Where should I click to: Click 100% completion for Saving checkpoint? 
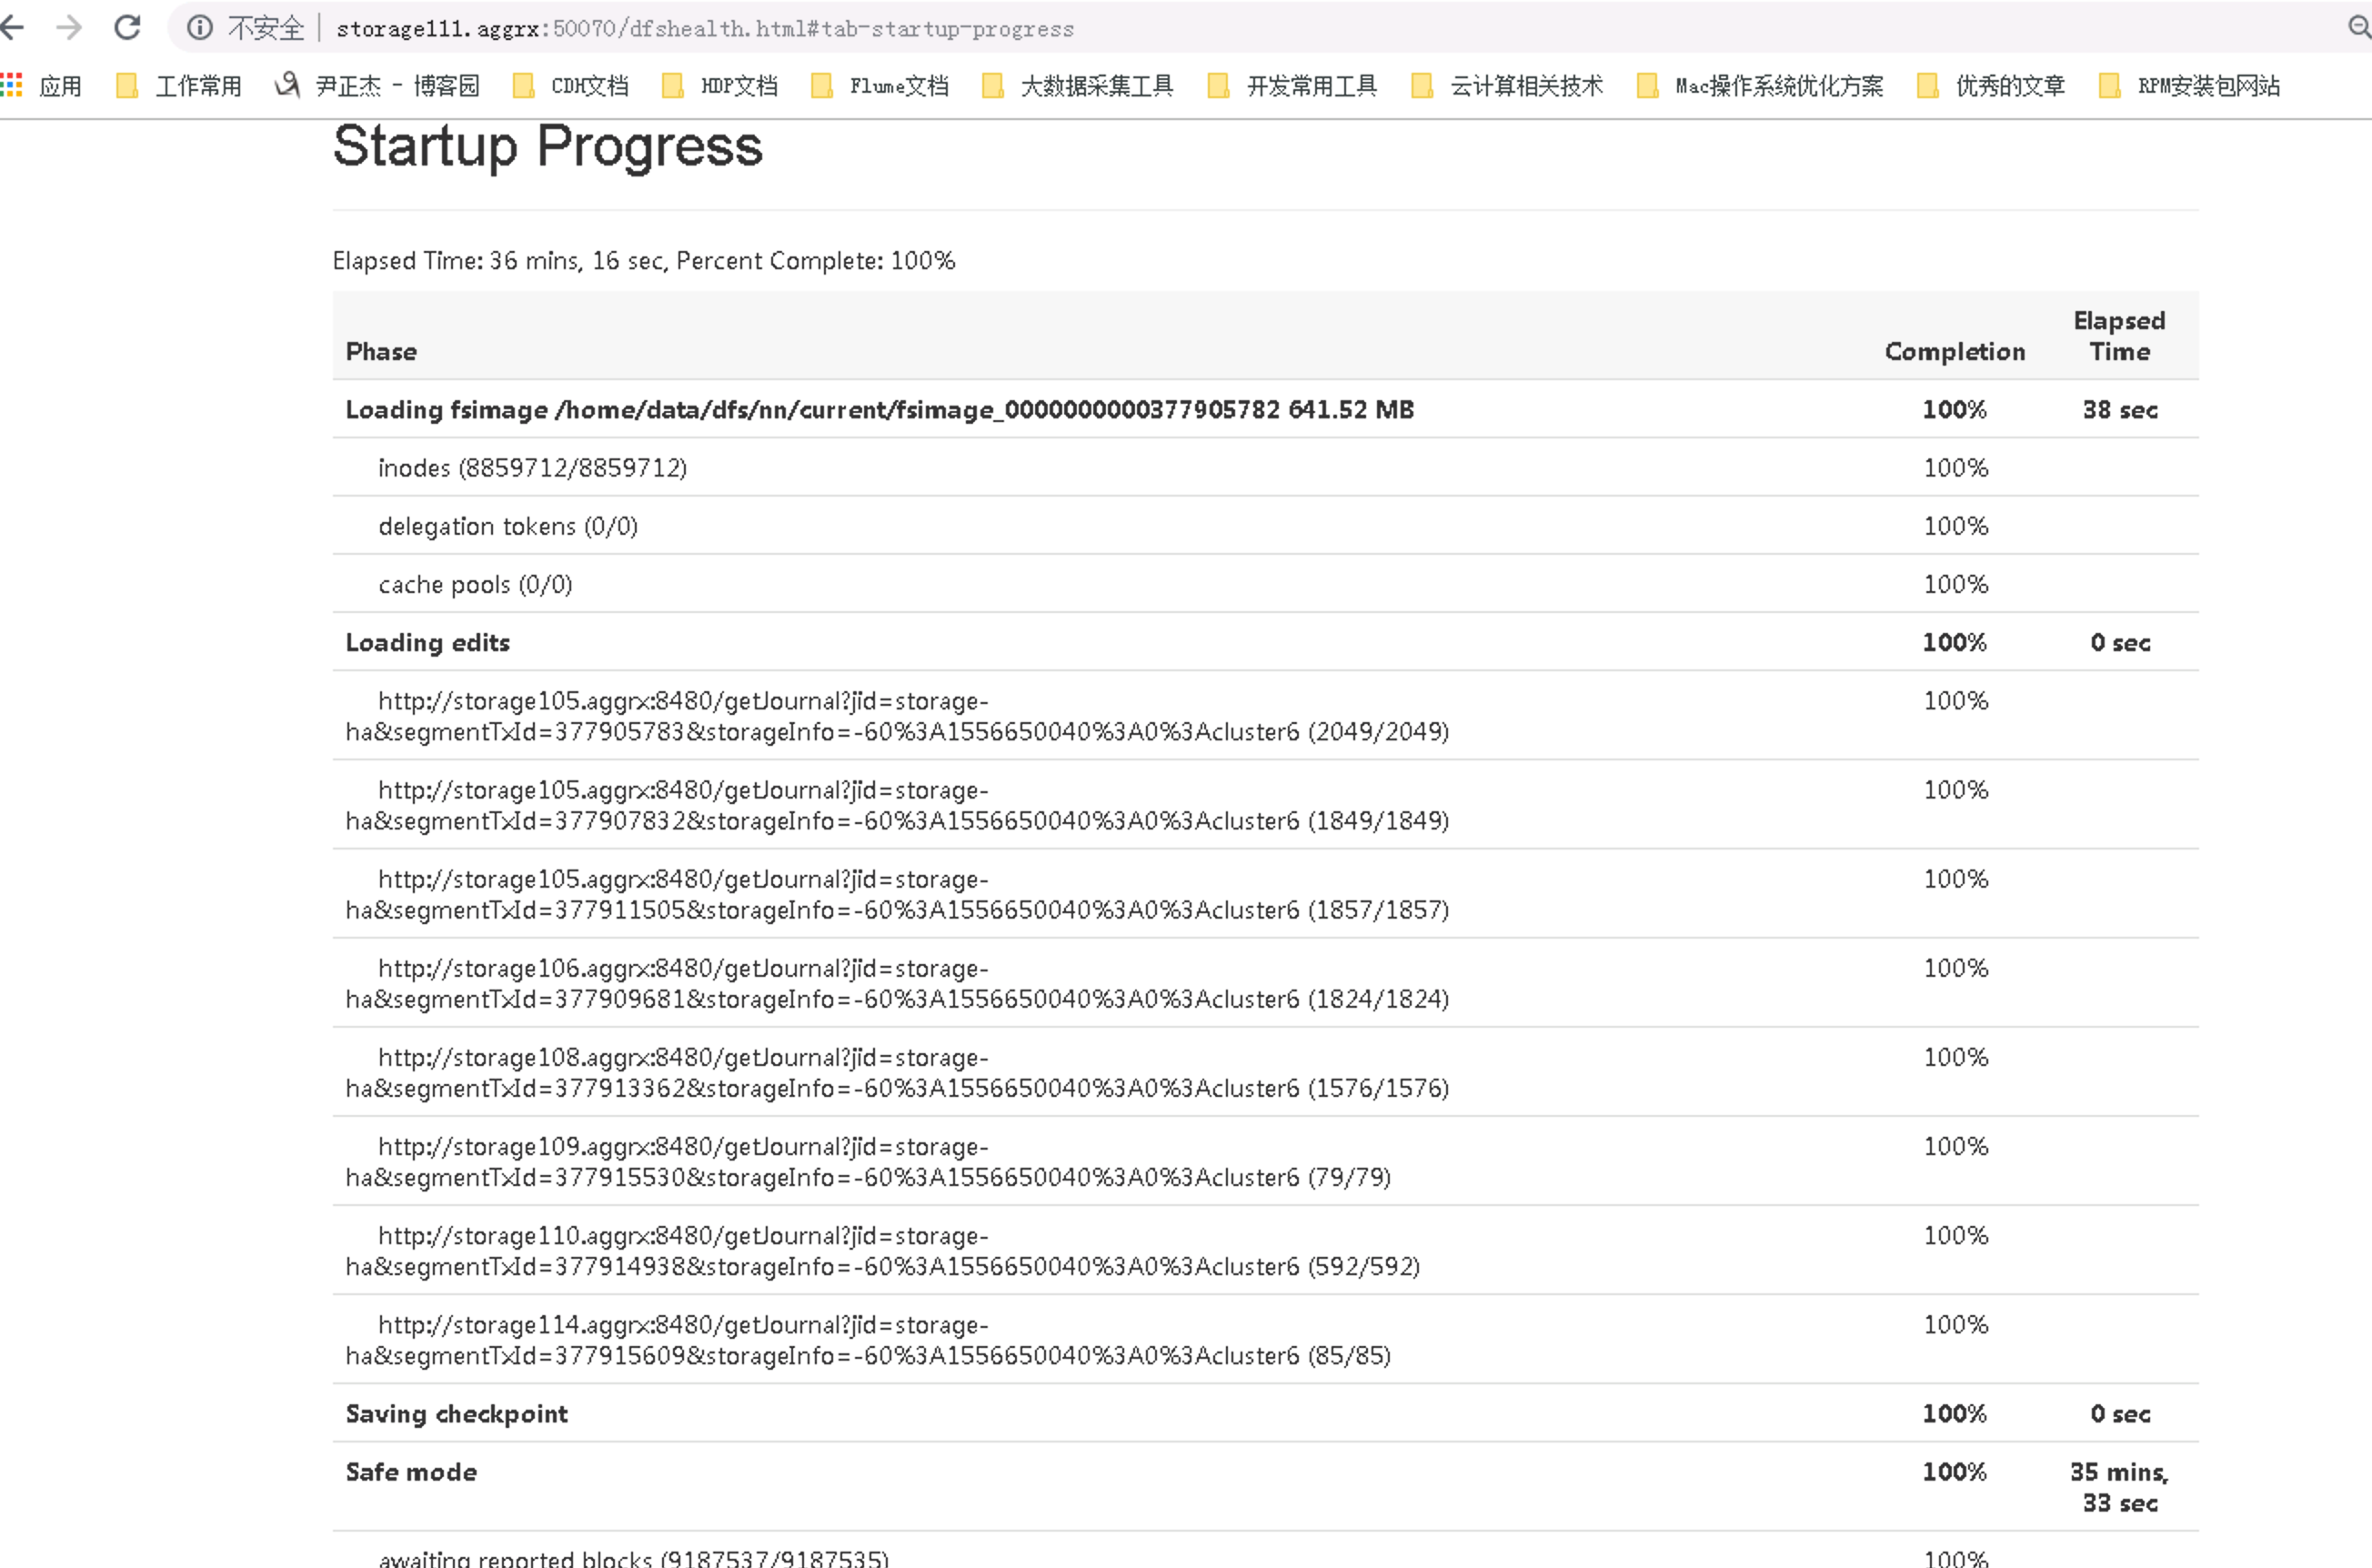1955,1414
